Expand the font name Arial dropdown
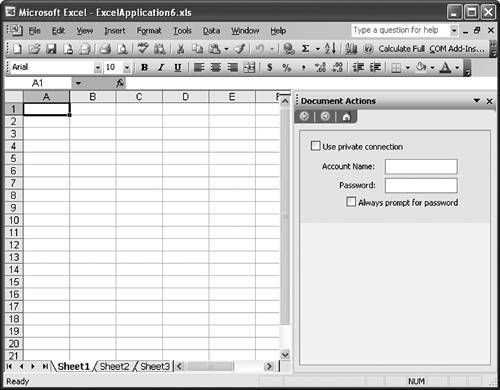 click(97, 68)
